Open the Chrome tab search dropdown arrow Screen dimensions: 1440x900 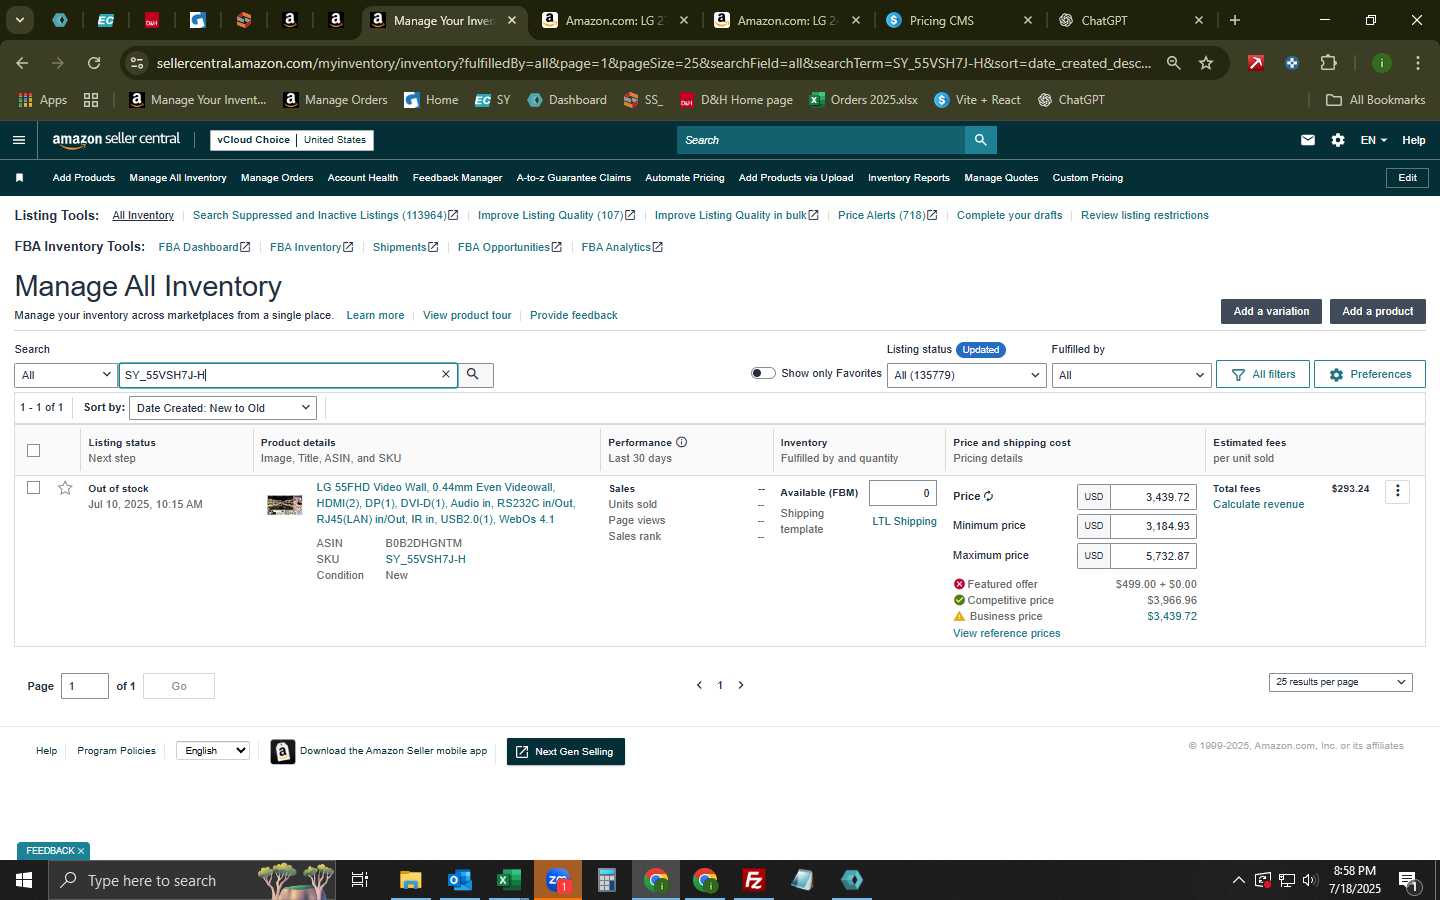[19, 20]
